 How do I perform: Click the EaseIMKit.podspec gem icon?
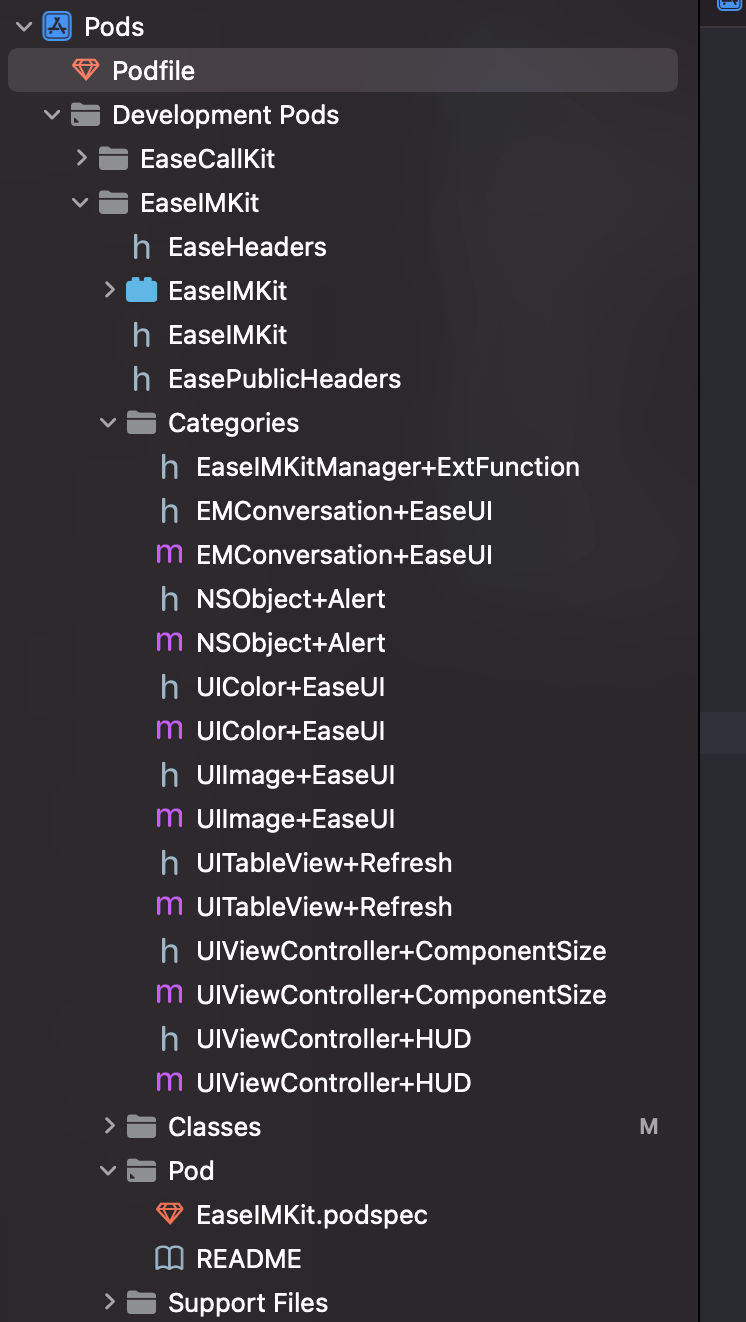[170, 1215]
